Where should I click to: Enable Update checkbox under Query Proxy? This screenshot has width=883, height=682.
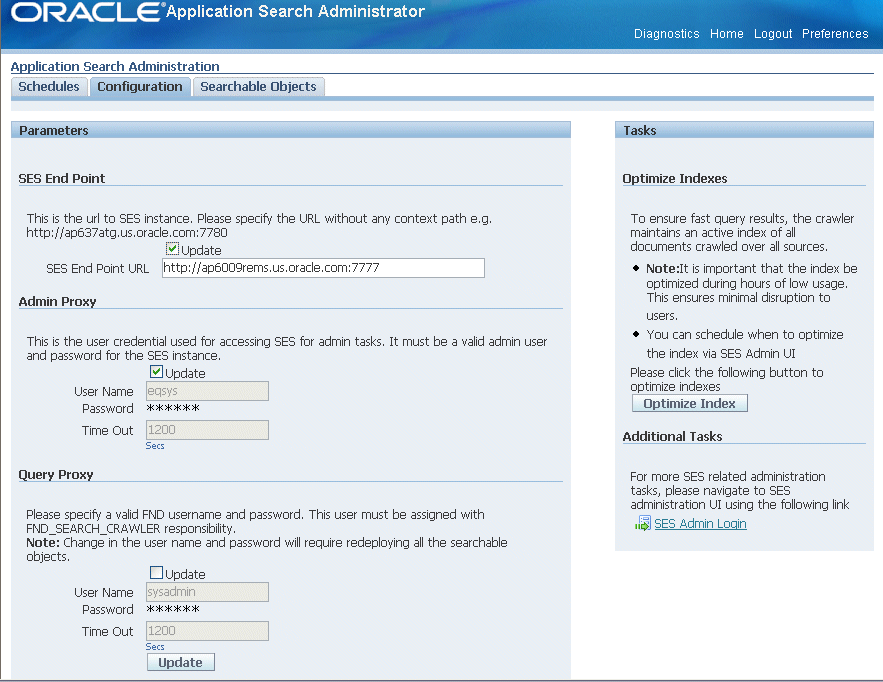157,573
